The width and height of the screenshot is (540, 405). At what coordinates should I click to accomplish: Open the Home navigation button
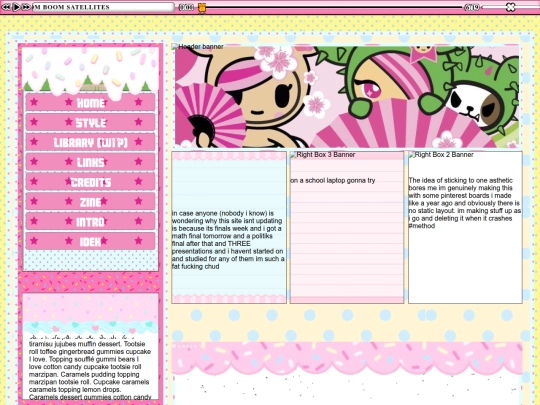tap(90, 102)
